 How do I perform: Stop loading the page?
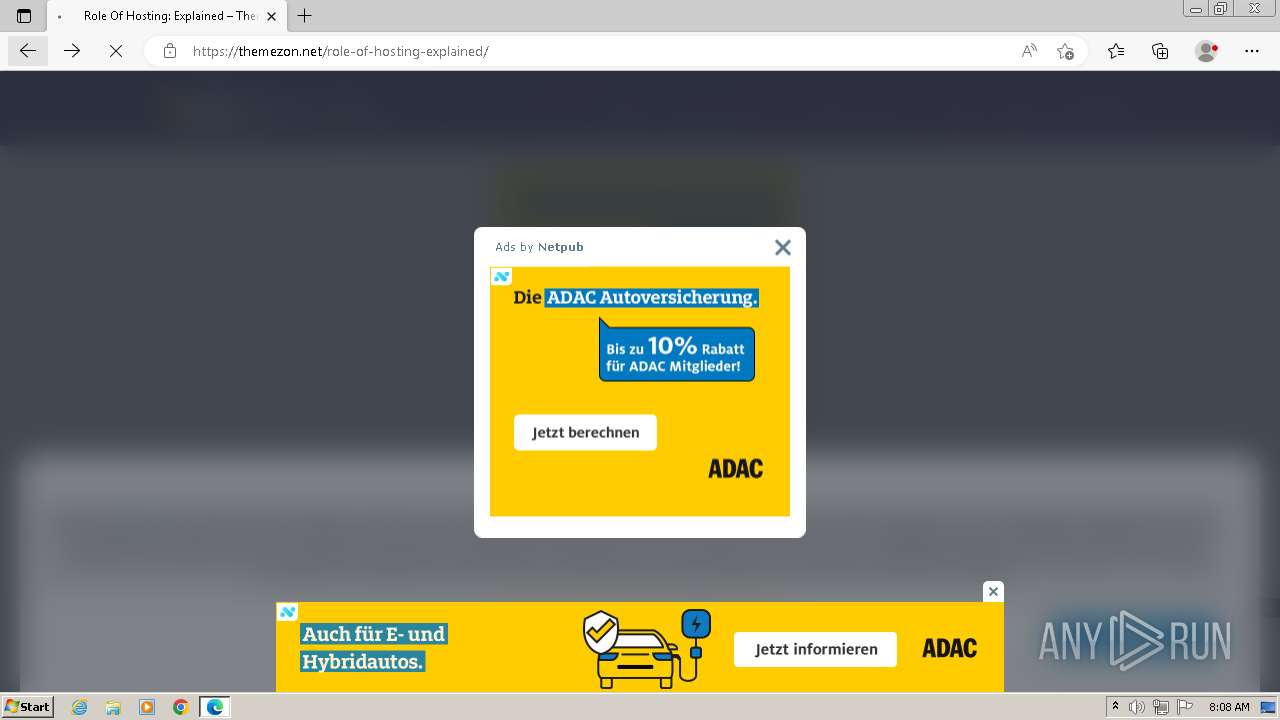(116, 51)
